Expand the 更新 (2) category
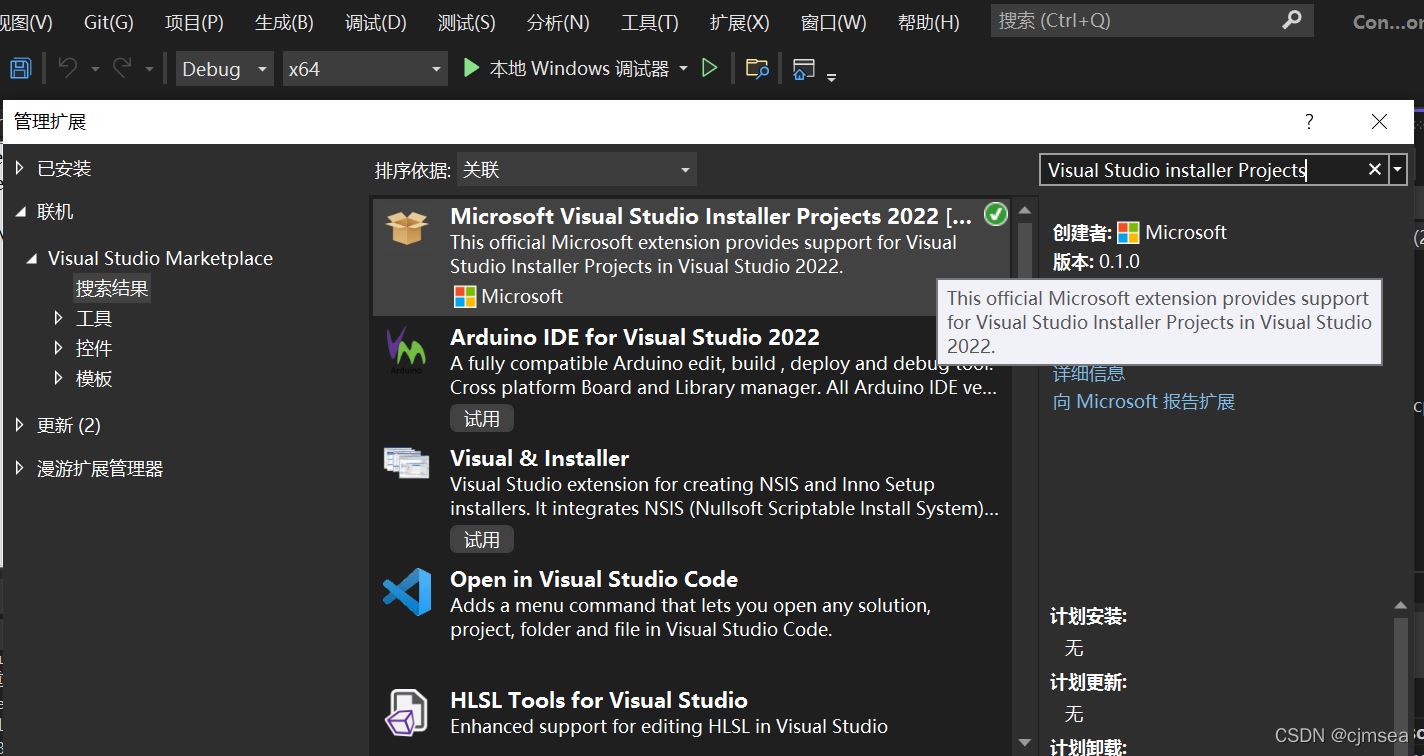The image size is (1424, 756). point(20,425)
